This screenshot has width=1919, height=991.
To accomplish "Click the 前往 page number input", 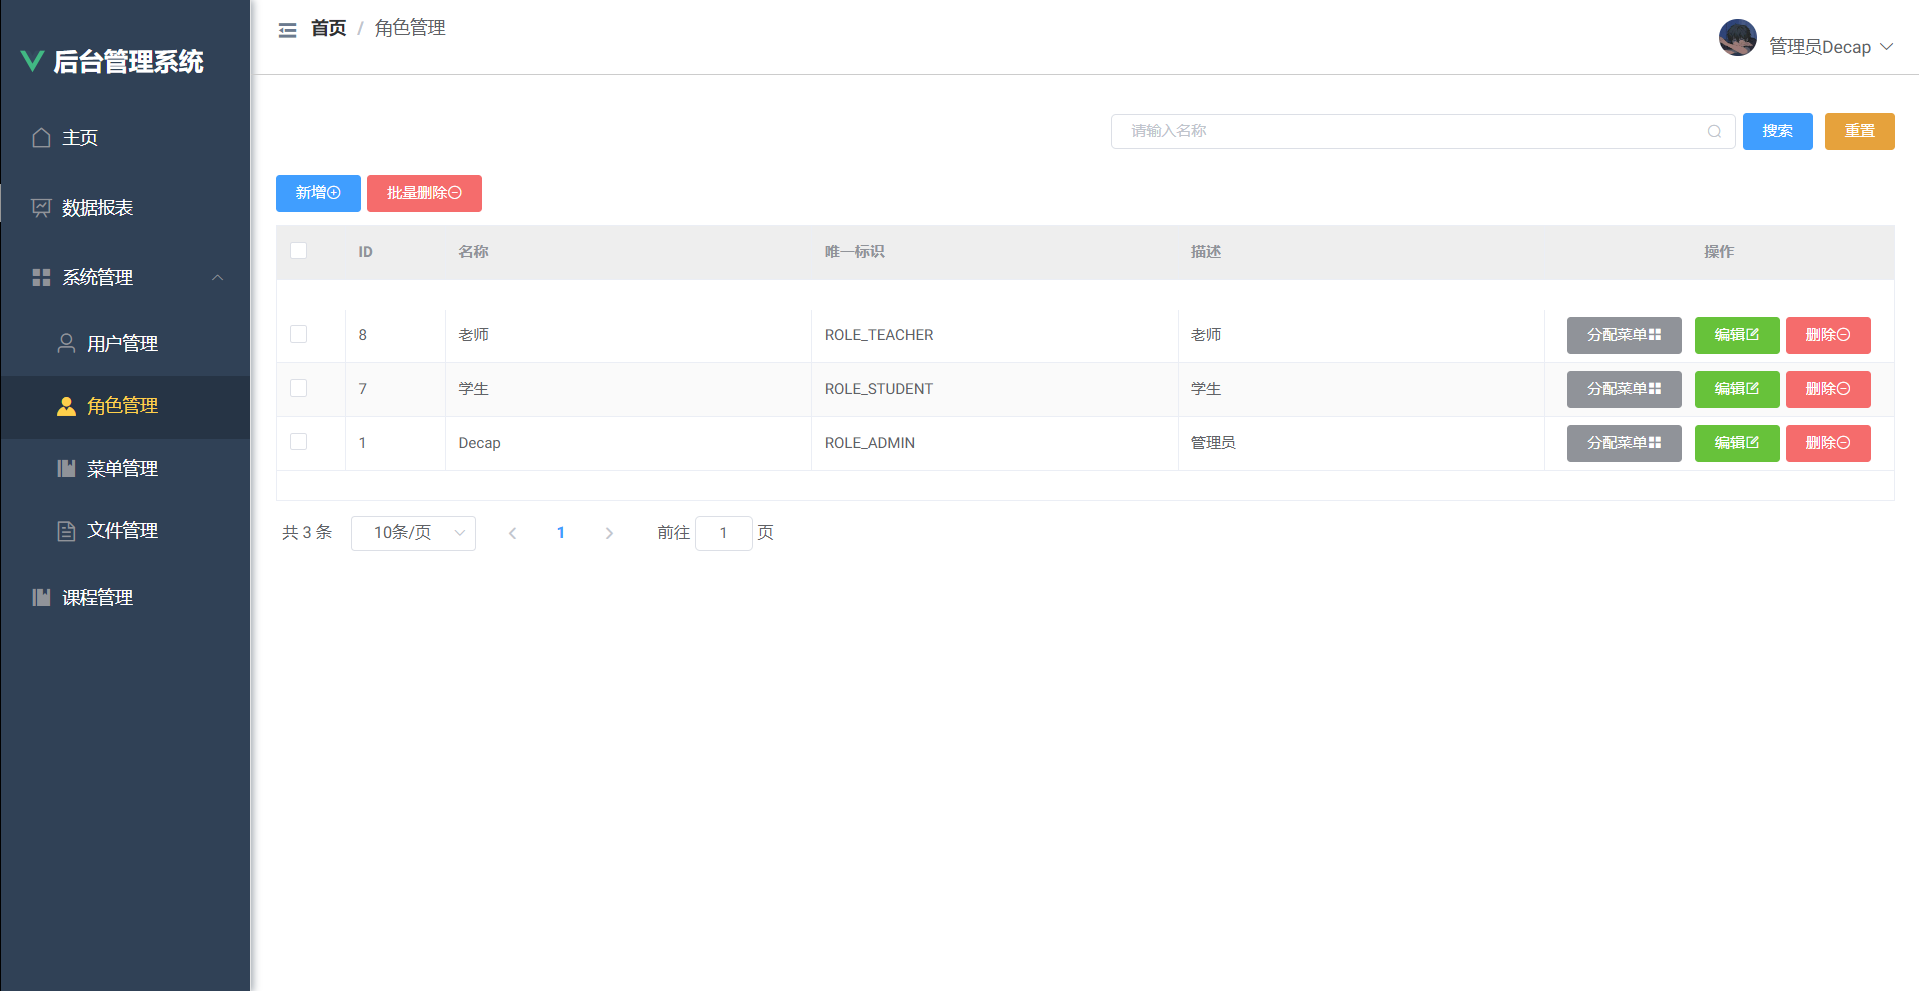I will pos(723,533).
